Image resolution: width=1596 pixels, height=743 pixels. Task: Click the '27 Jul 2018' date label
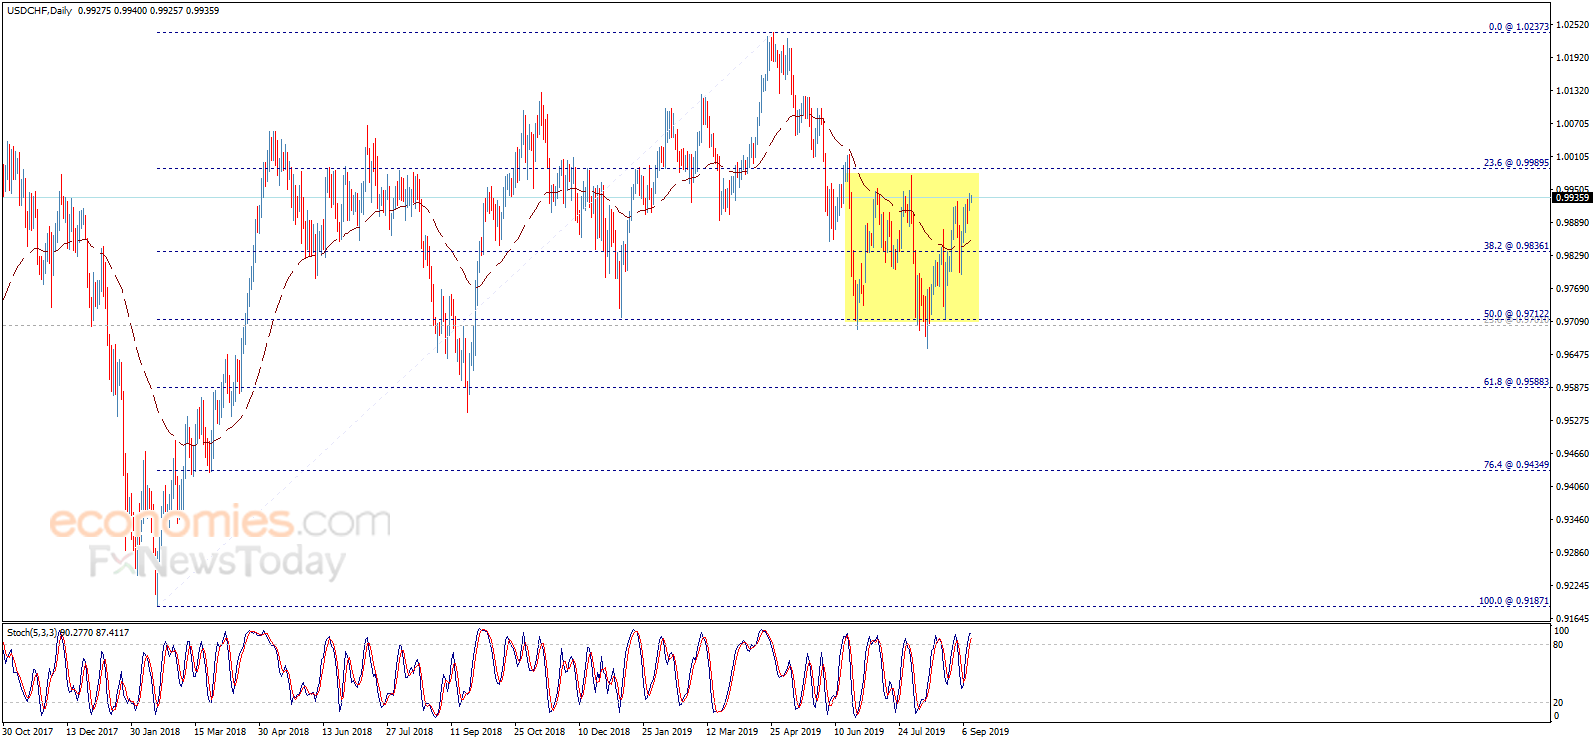coord(410,732)
